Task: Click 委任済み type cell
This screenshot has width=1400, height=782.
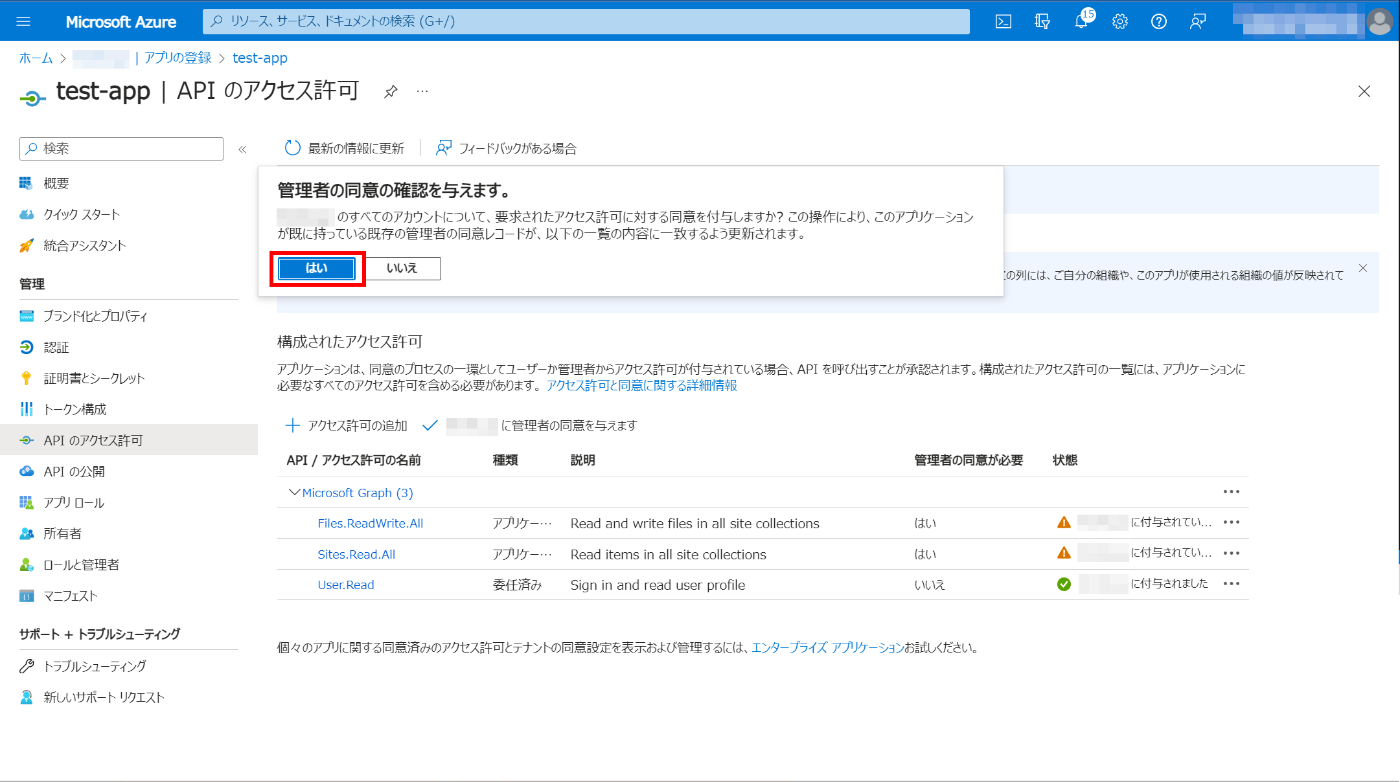Action: click(517, 585)
